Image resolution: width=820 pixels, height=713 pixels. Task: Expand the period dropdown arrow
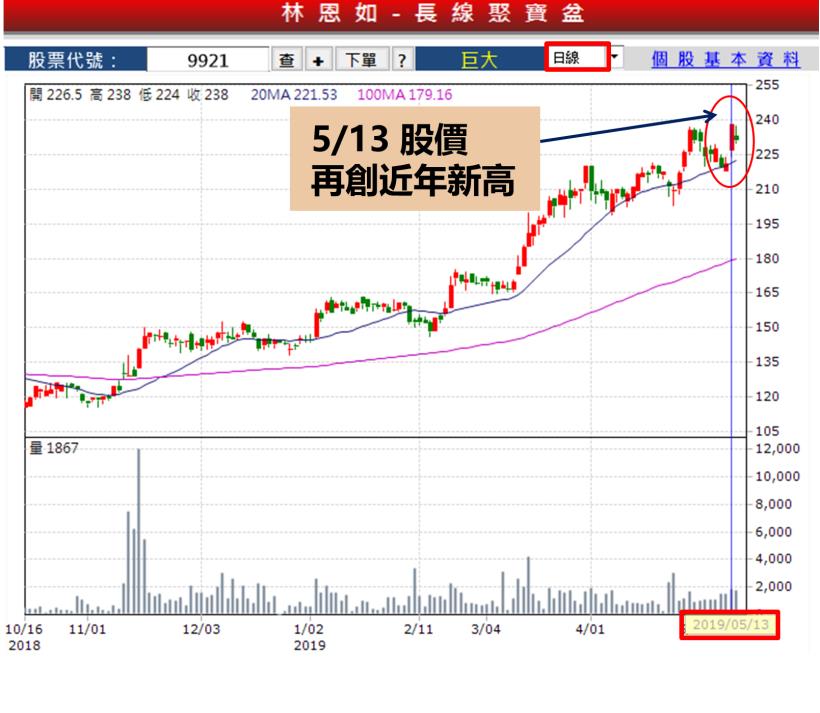pos(616,56)
